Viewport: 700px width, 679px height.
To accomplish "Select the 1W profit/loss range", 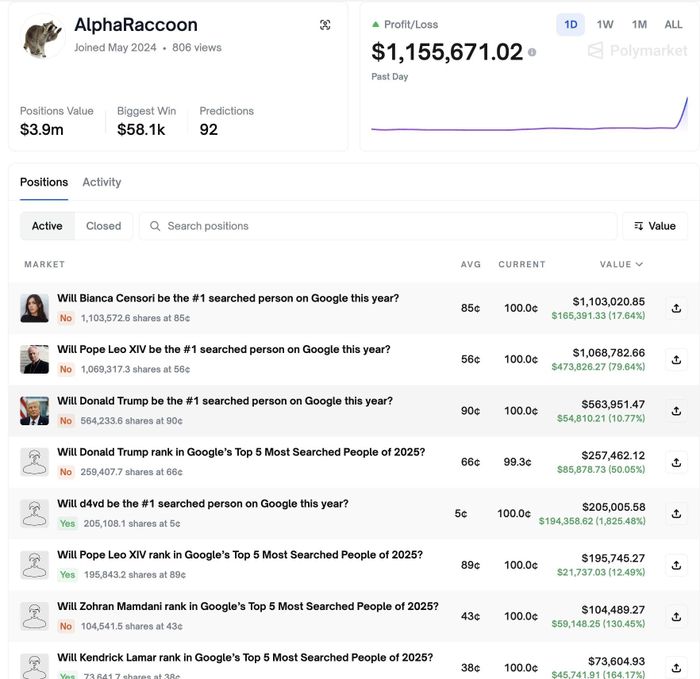I will (605, 25).
